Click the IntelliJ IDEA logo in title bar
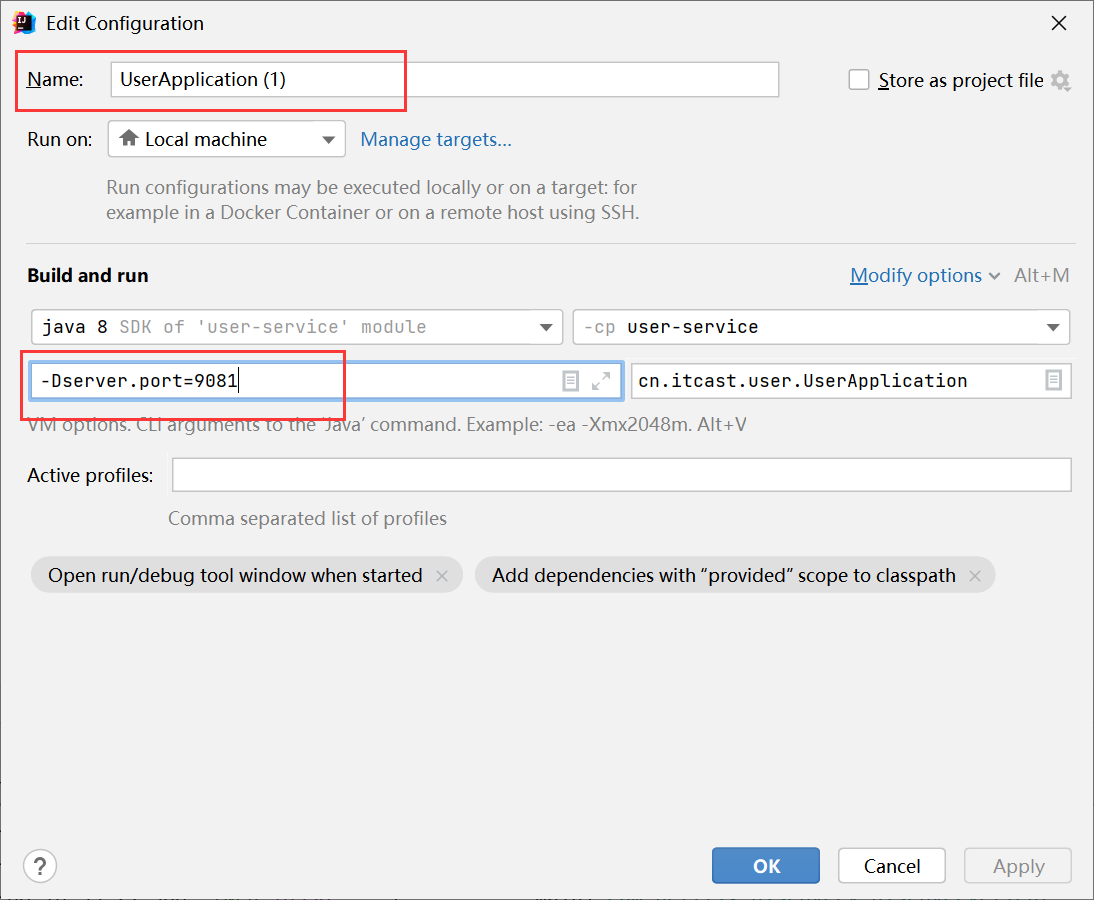 [24, 23]
